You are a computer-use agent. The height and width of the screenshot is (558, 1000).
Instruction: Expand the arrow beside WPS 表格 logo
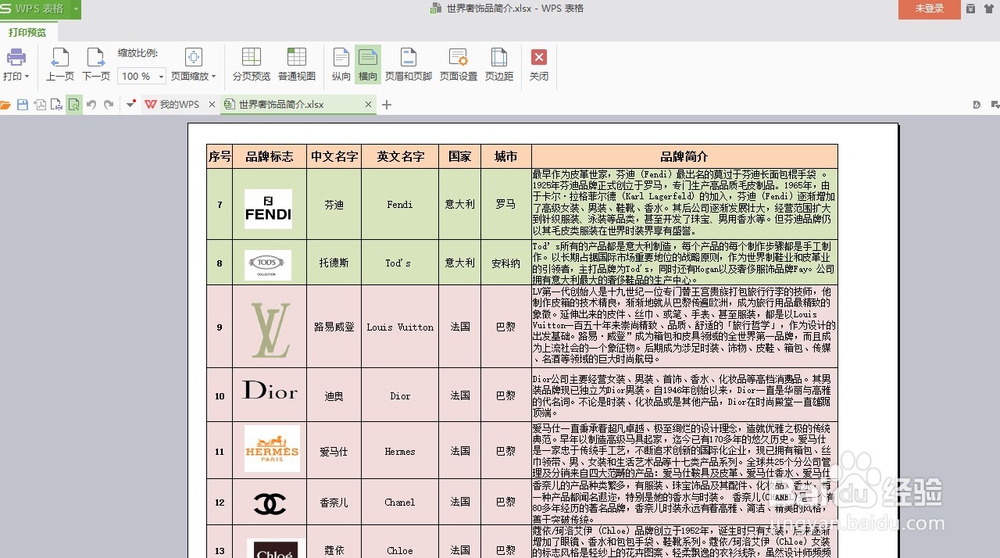(x=76, y=9)
